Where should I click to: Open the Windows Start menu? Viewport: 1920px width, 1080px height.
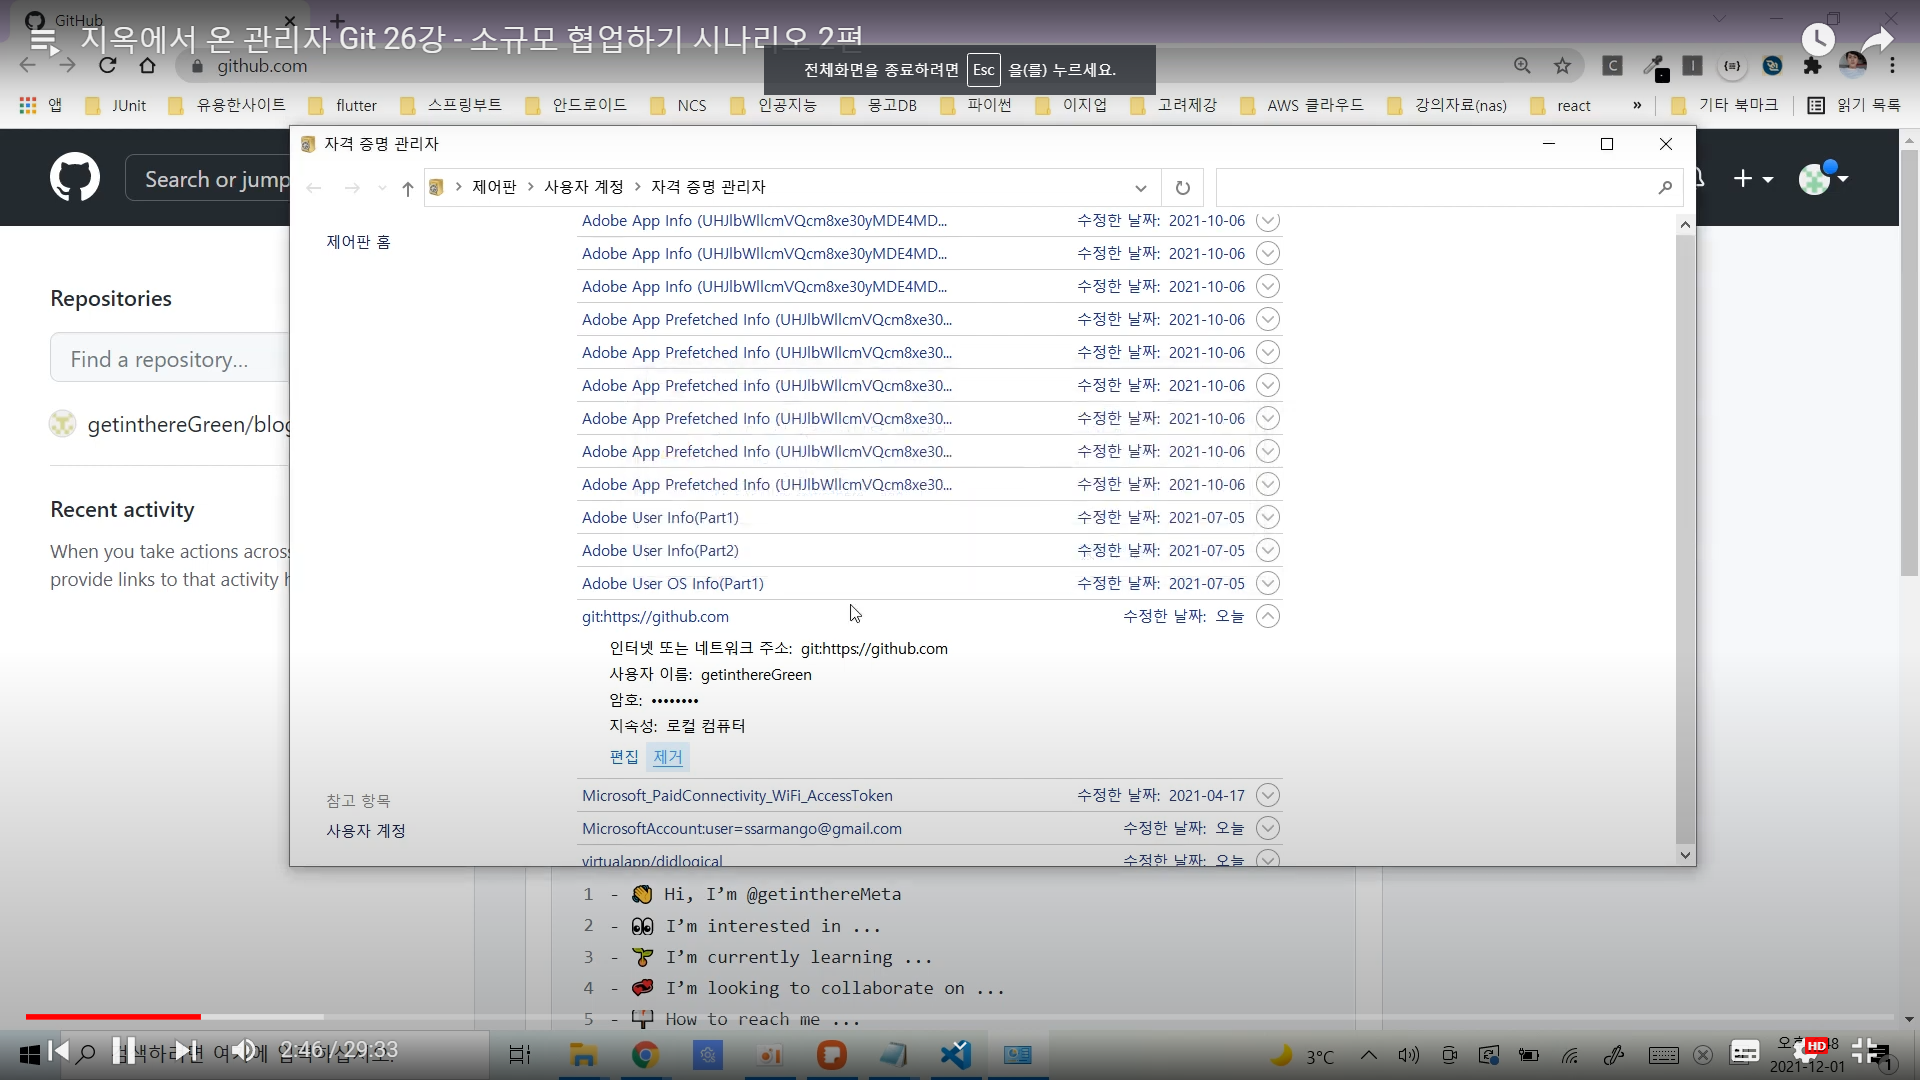29,1054
